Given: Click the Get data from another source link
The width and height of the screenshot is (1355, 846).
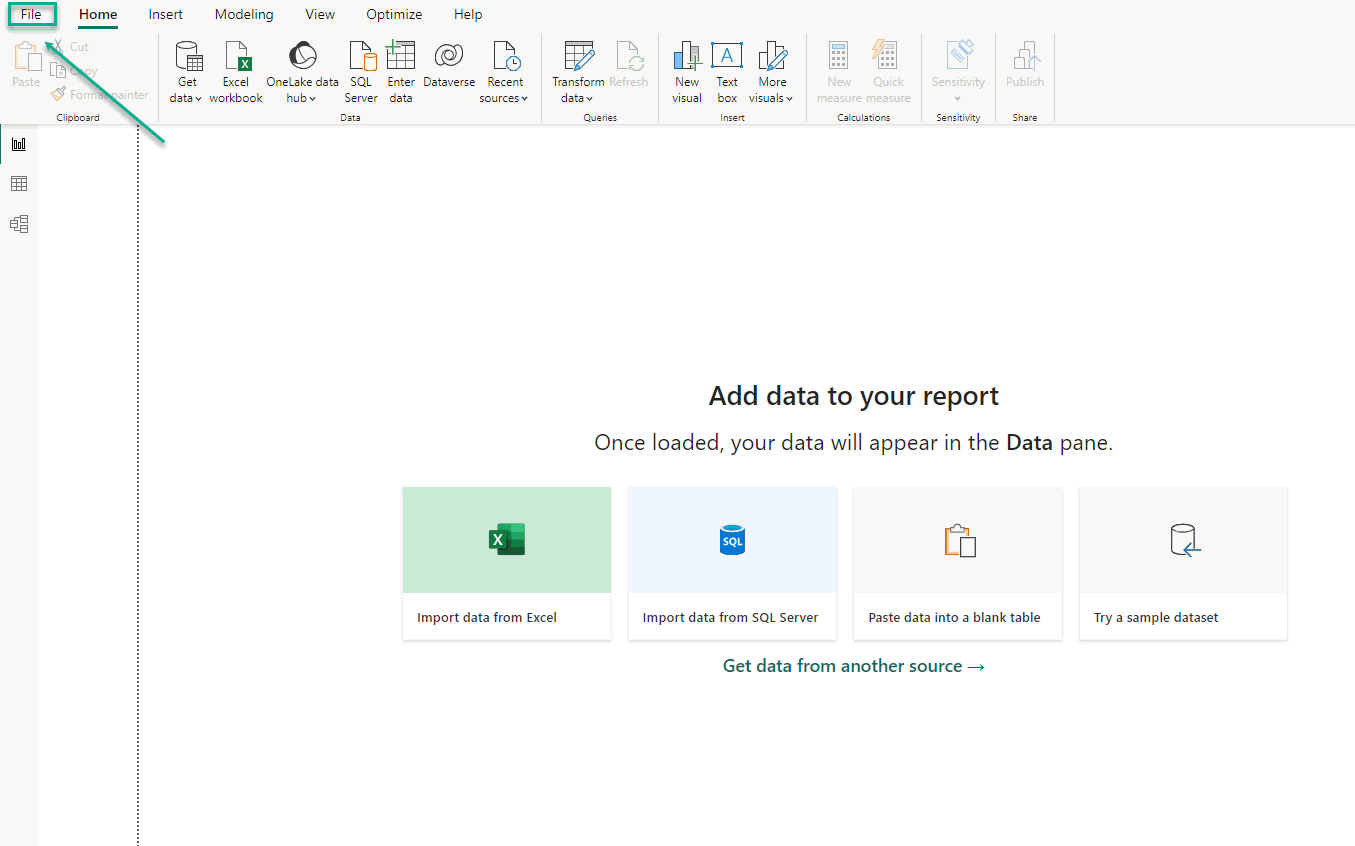Looking at the screenshot, I should click(x=853, y=665).
